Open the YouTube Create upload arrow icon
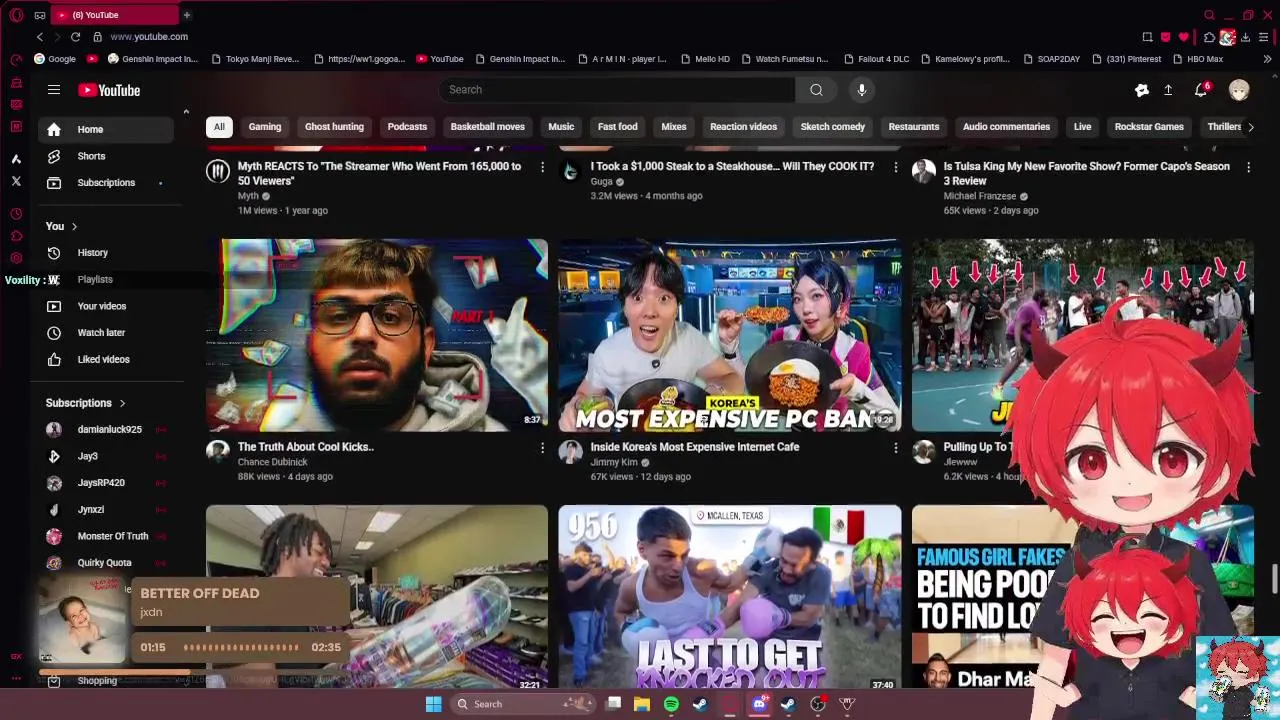 click(x=1168, y=90)
